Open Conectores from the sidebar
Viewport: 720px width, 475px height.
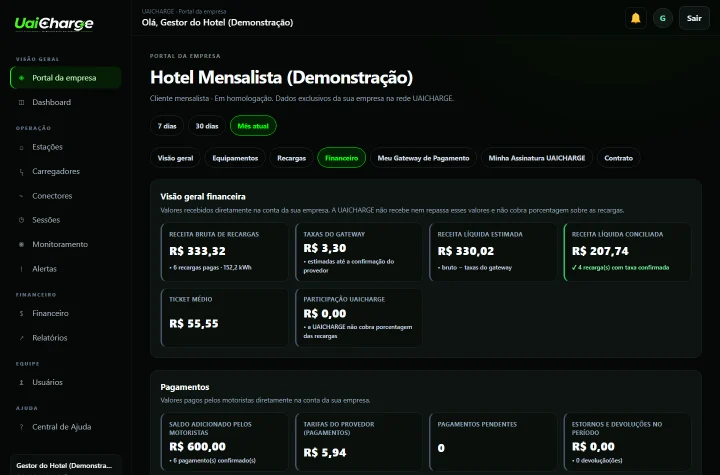point(66,196)
